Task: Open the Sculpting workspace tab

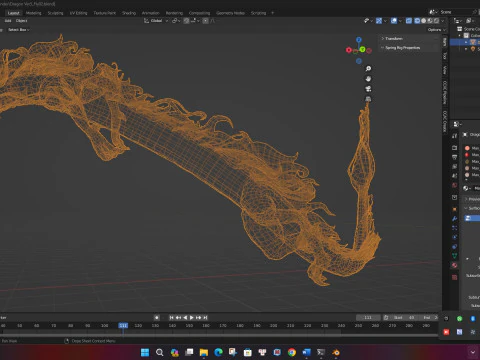Action: tap(55, 13)
